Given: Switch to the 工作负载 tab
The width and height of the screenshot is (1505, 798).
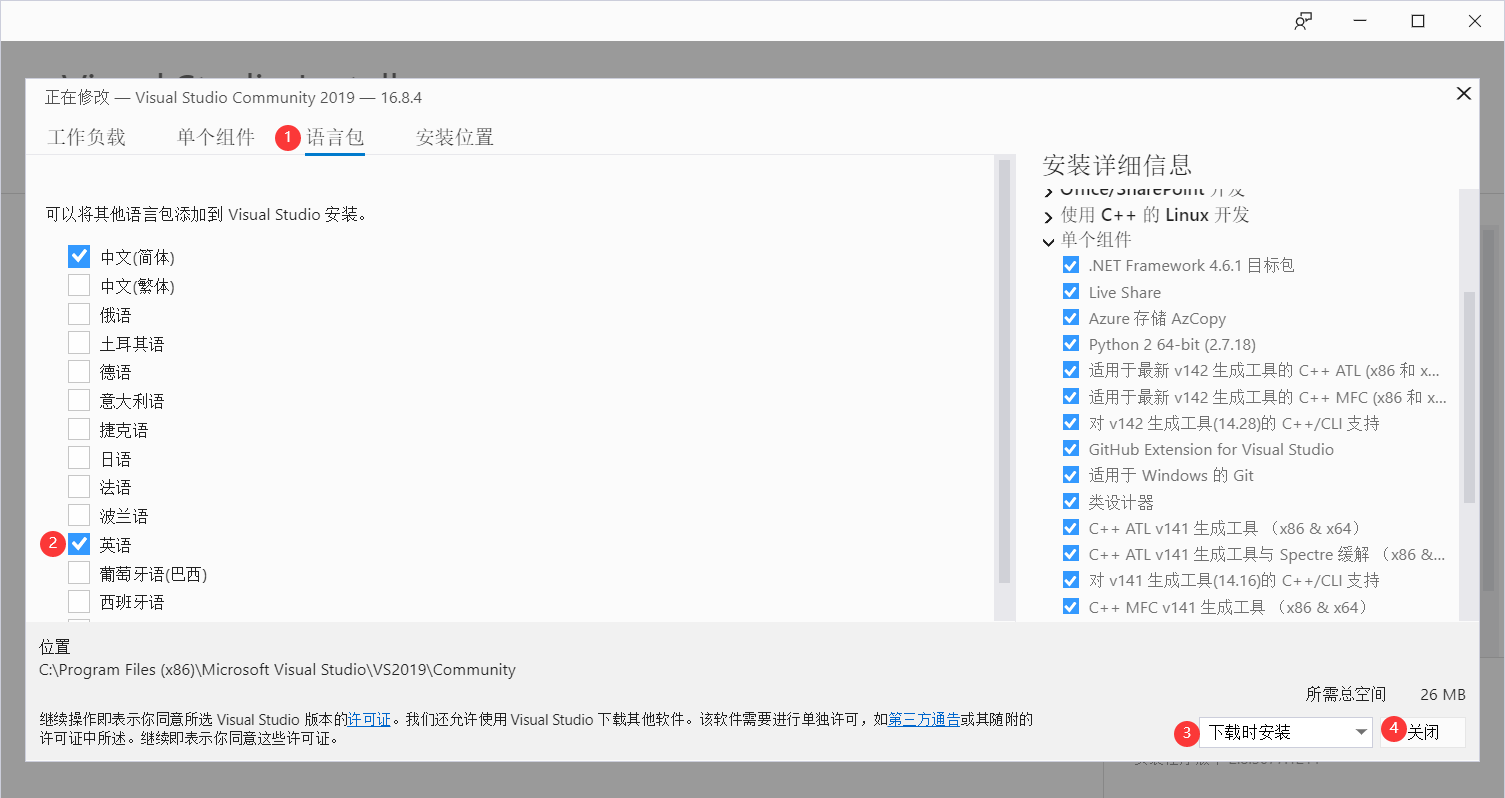Looking at the screenshot, I should (x=86, y=137).
